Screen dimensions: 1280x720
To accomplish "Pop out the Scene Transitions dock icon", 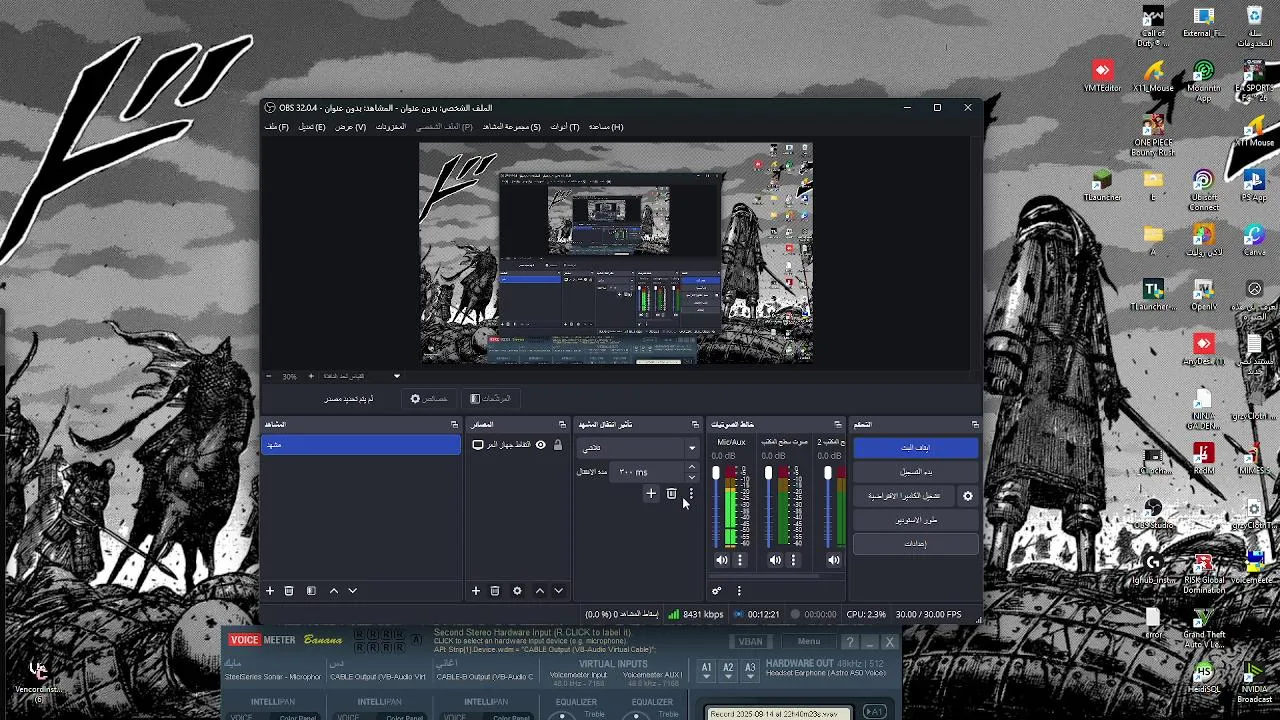I will point(696,425).
